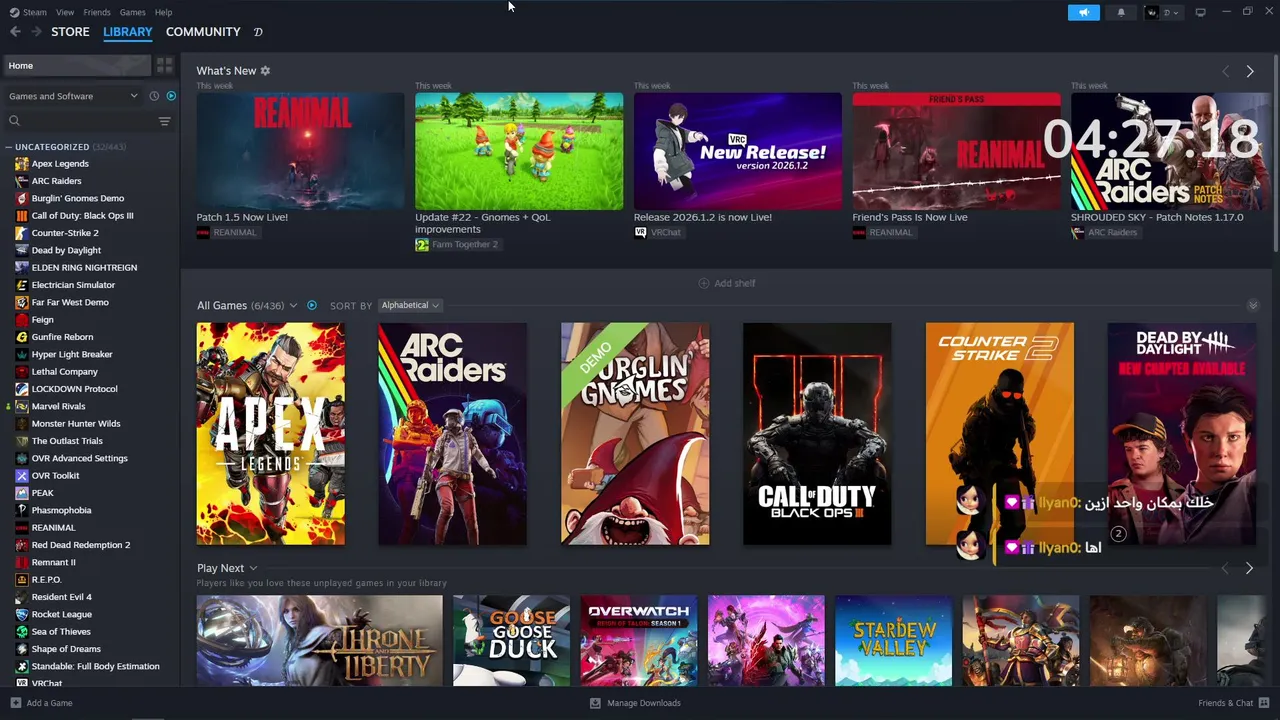Switch library to collections grid view

click(x=165, y=65)
